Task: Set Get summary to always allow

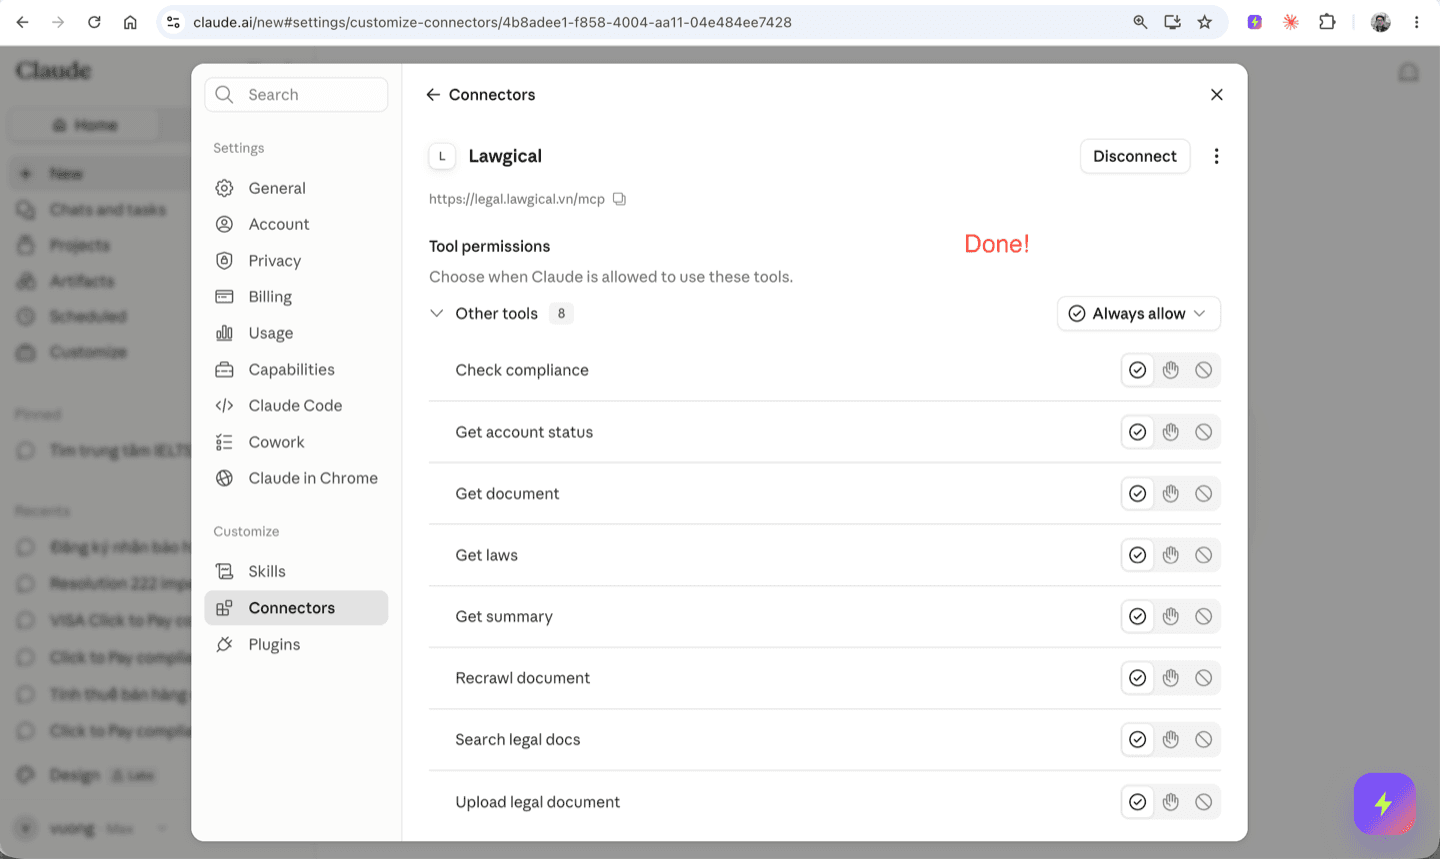Action: (x=1138, y=617)
